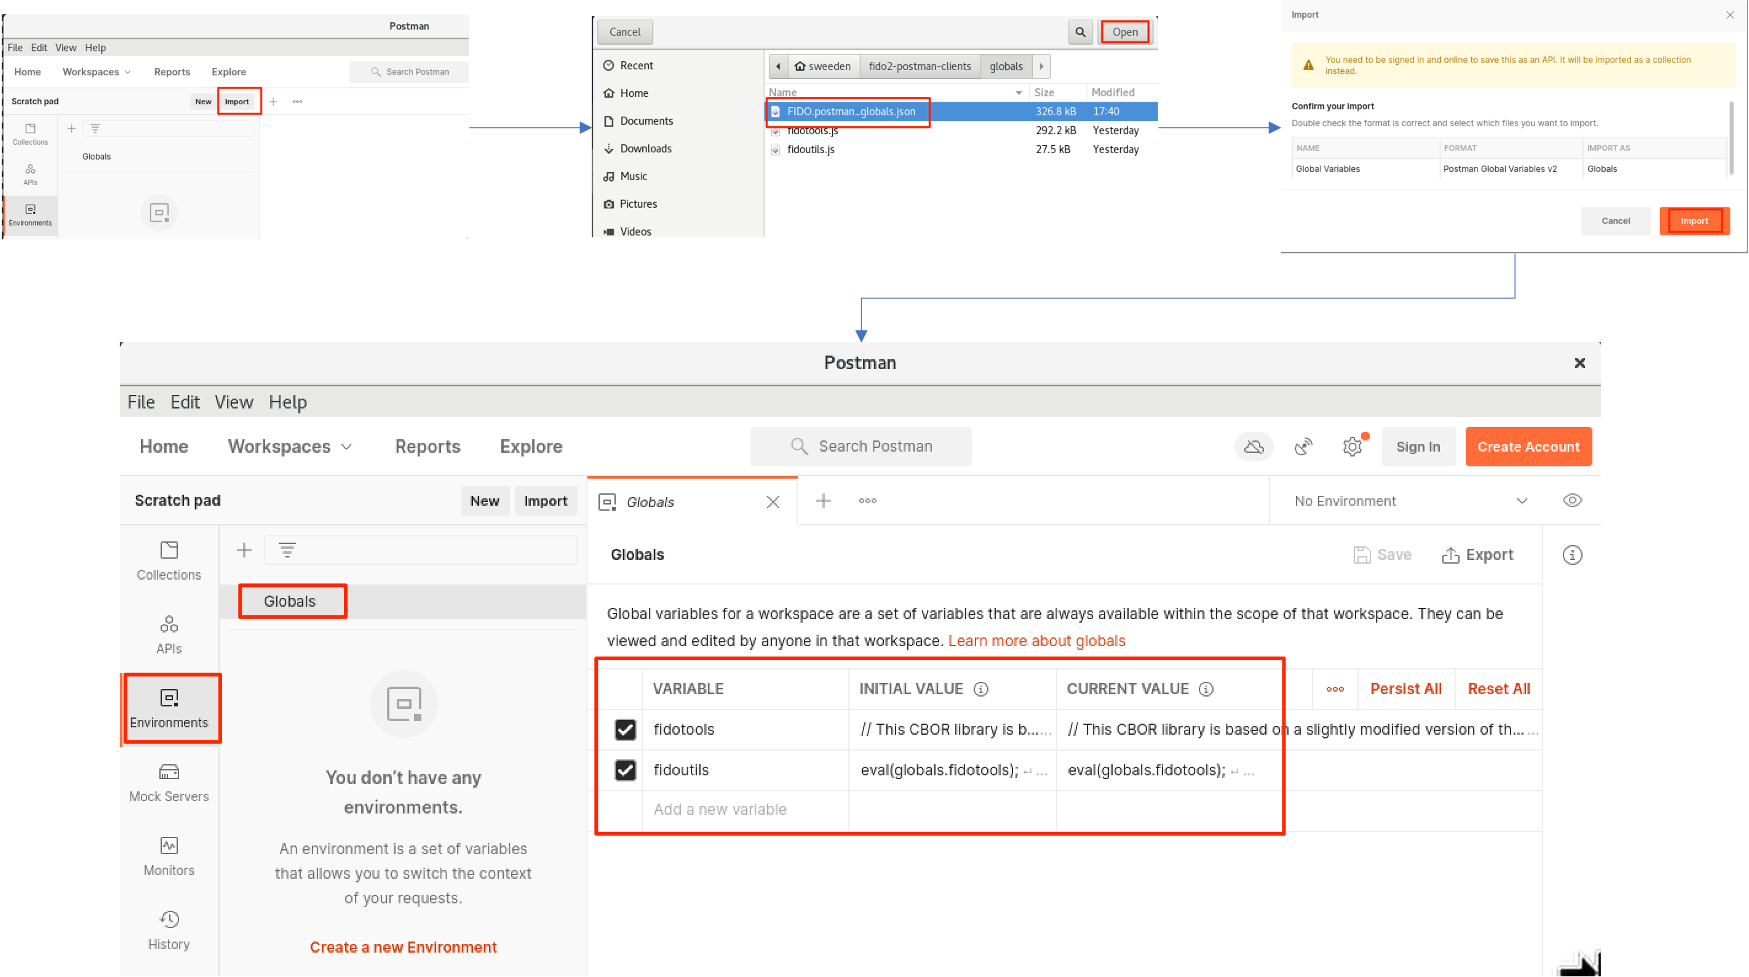Select Downloads in file dialog sidebar
The image size is (1749, 977).
coord(645,149)
